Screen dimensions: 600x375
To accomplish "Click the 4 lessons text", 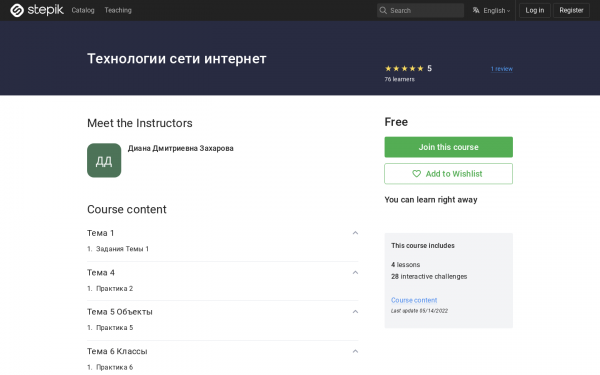I will (406, 265).
